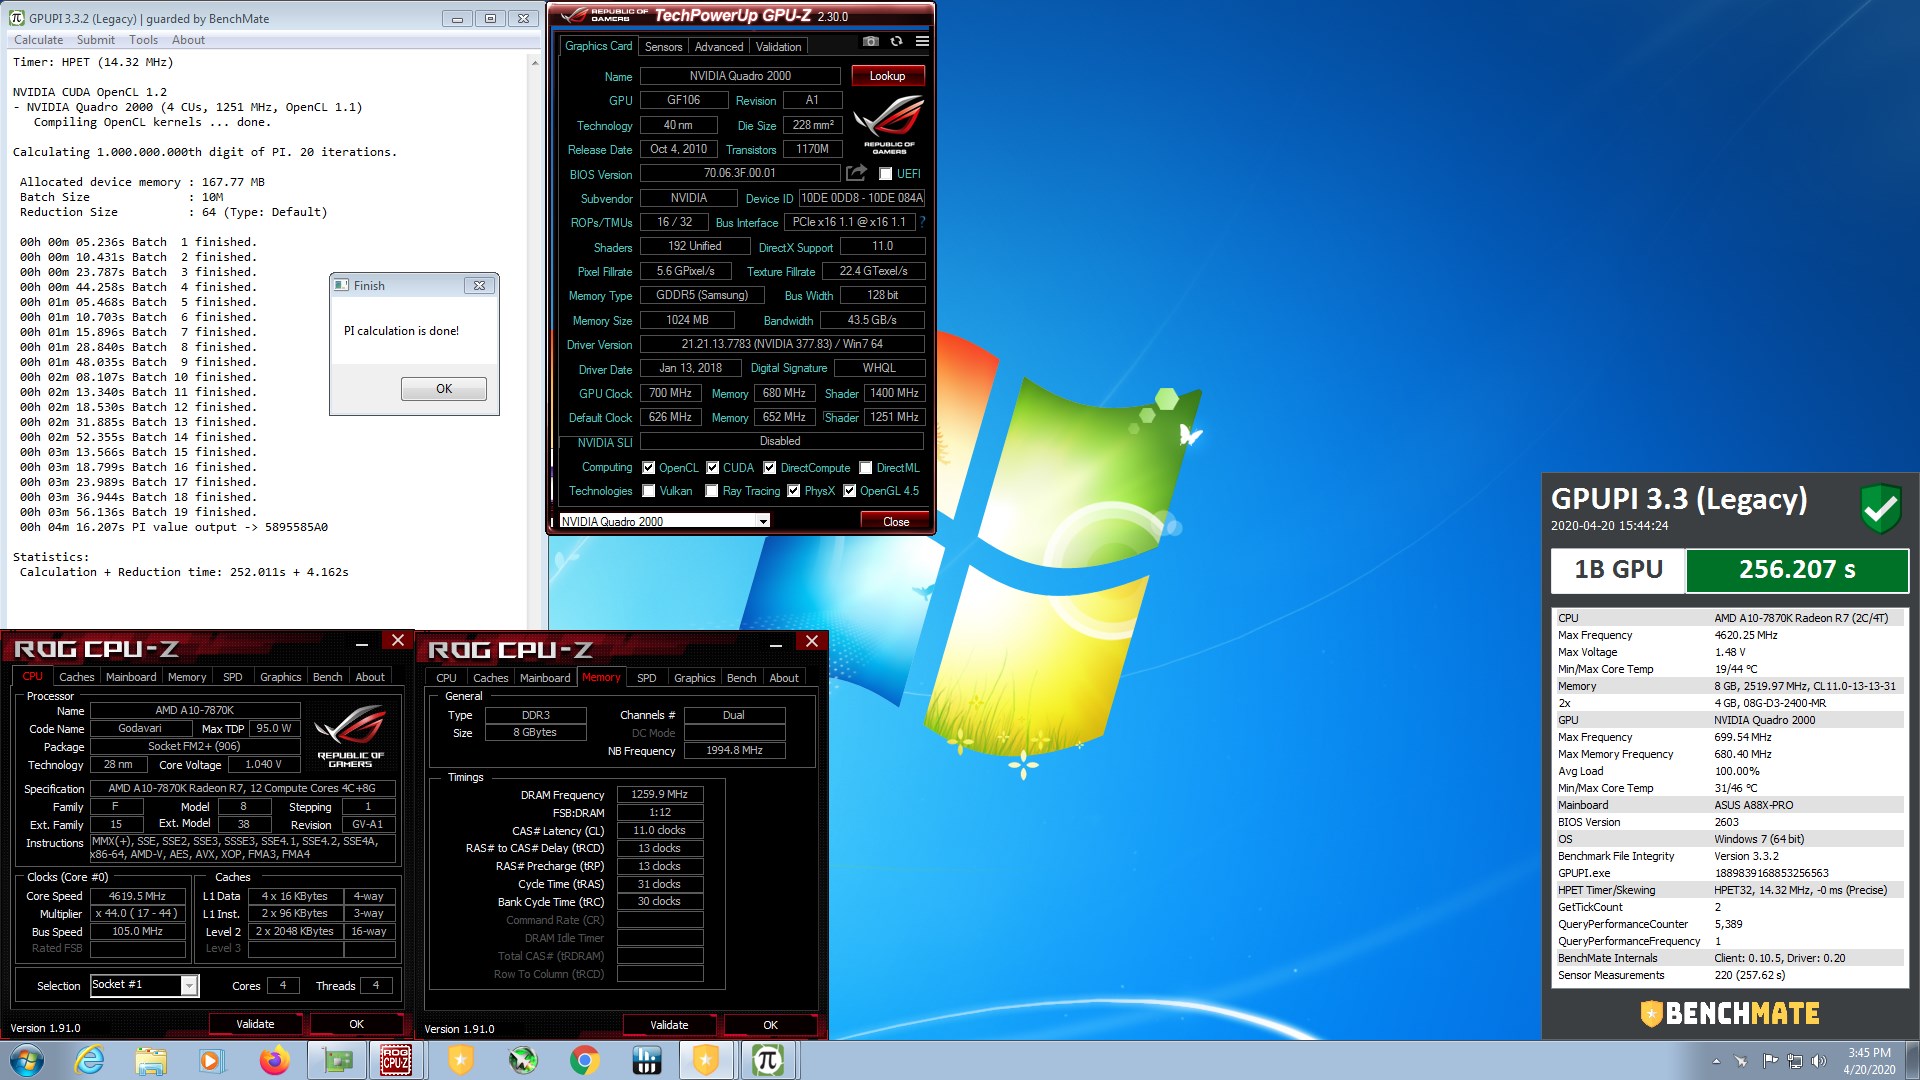Viewport: 1920px width, 1080px height.
Task: Click the Lookup button in GPU-Z
Action: click(x=887, y=76)
